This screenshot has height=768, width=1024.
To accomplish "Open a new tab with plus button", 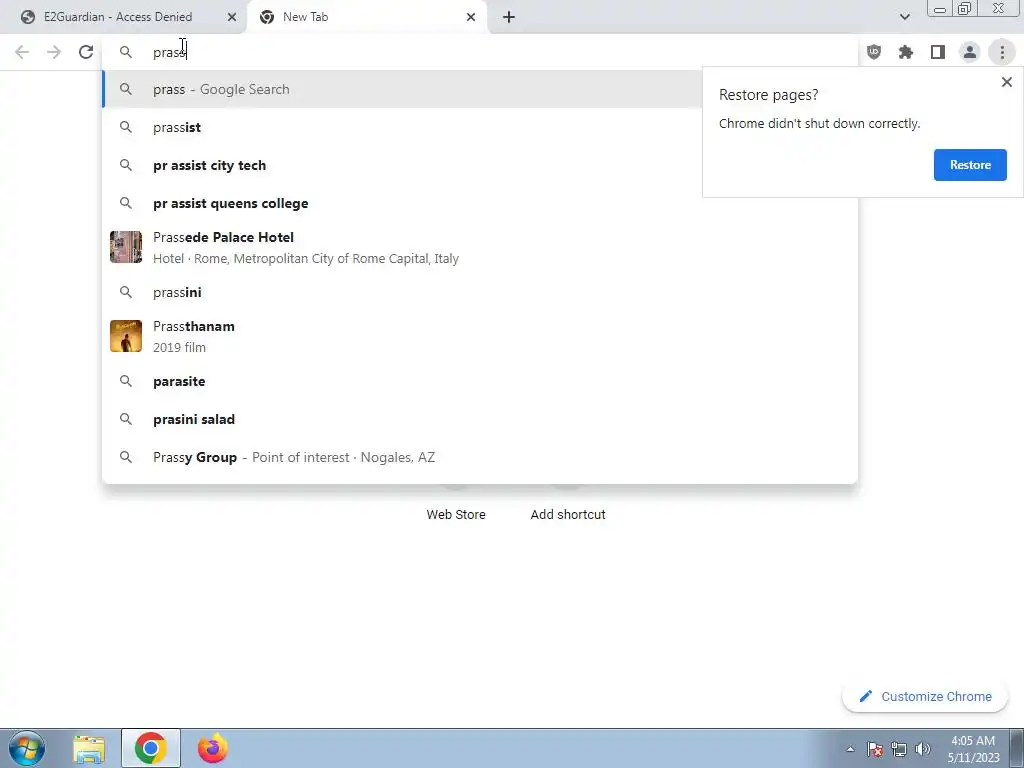I will click(x=509, y=17).
